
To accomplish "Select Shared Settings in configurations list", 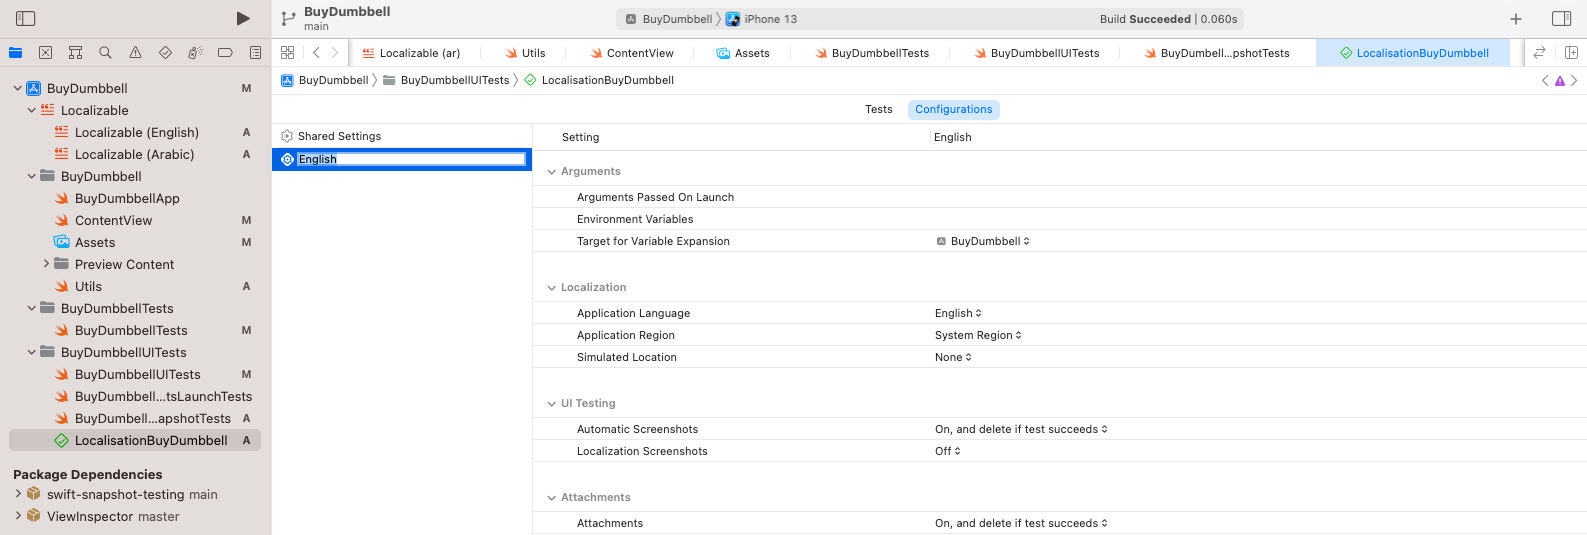I will (402, 136).
